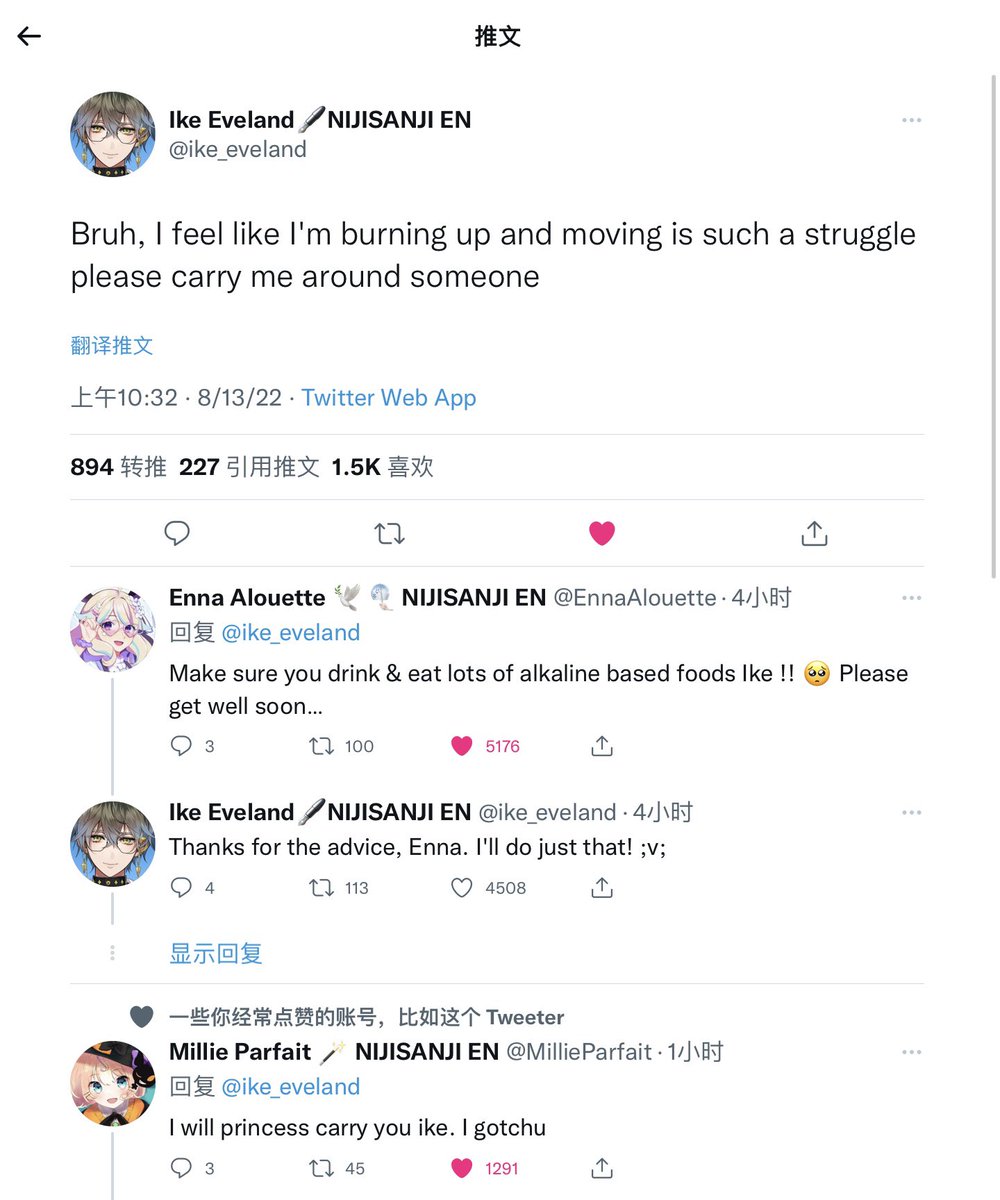Screen dimensions: 1000x1200
Task: Like Ike's 'Thanks for the advice' reply
Action: click(461, 888)
